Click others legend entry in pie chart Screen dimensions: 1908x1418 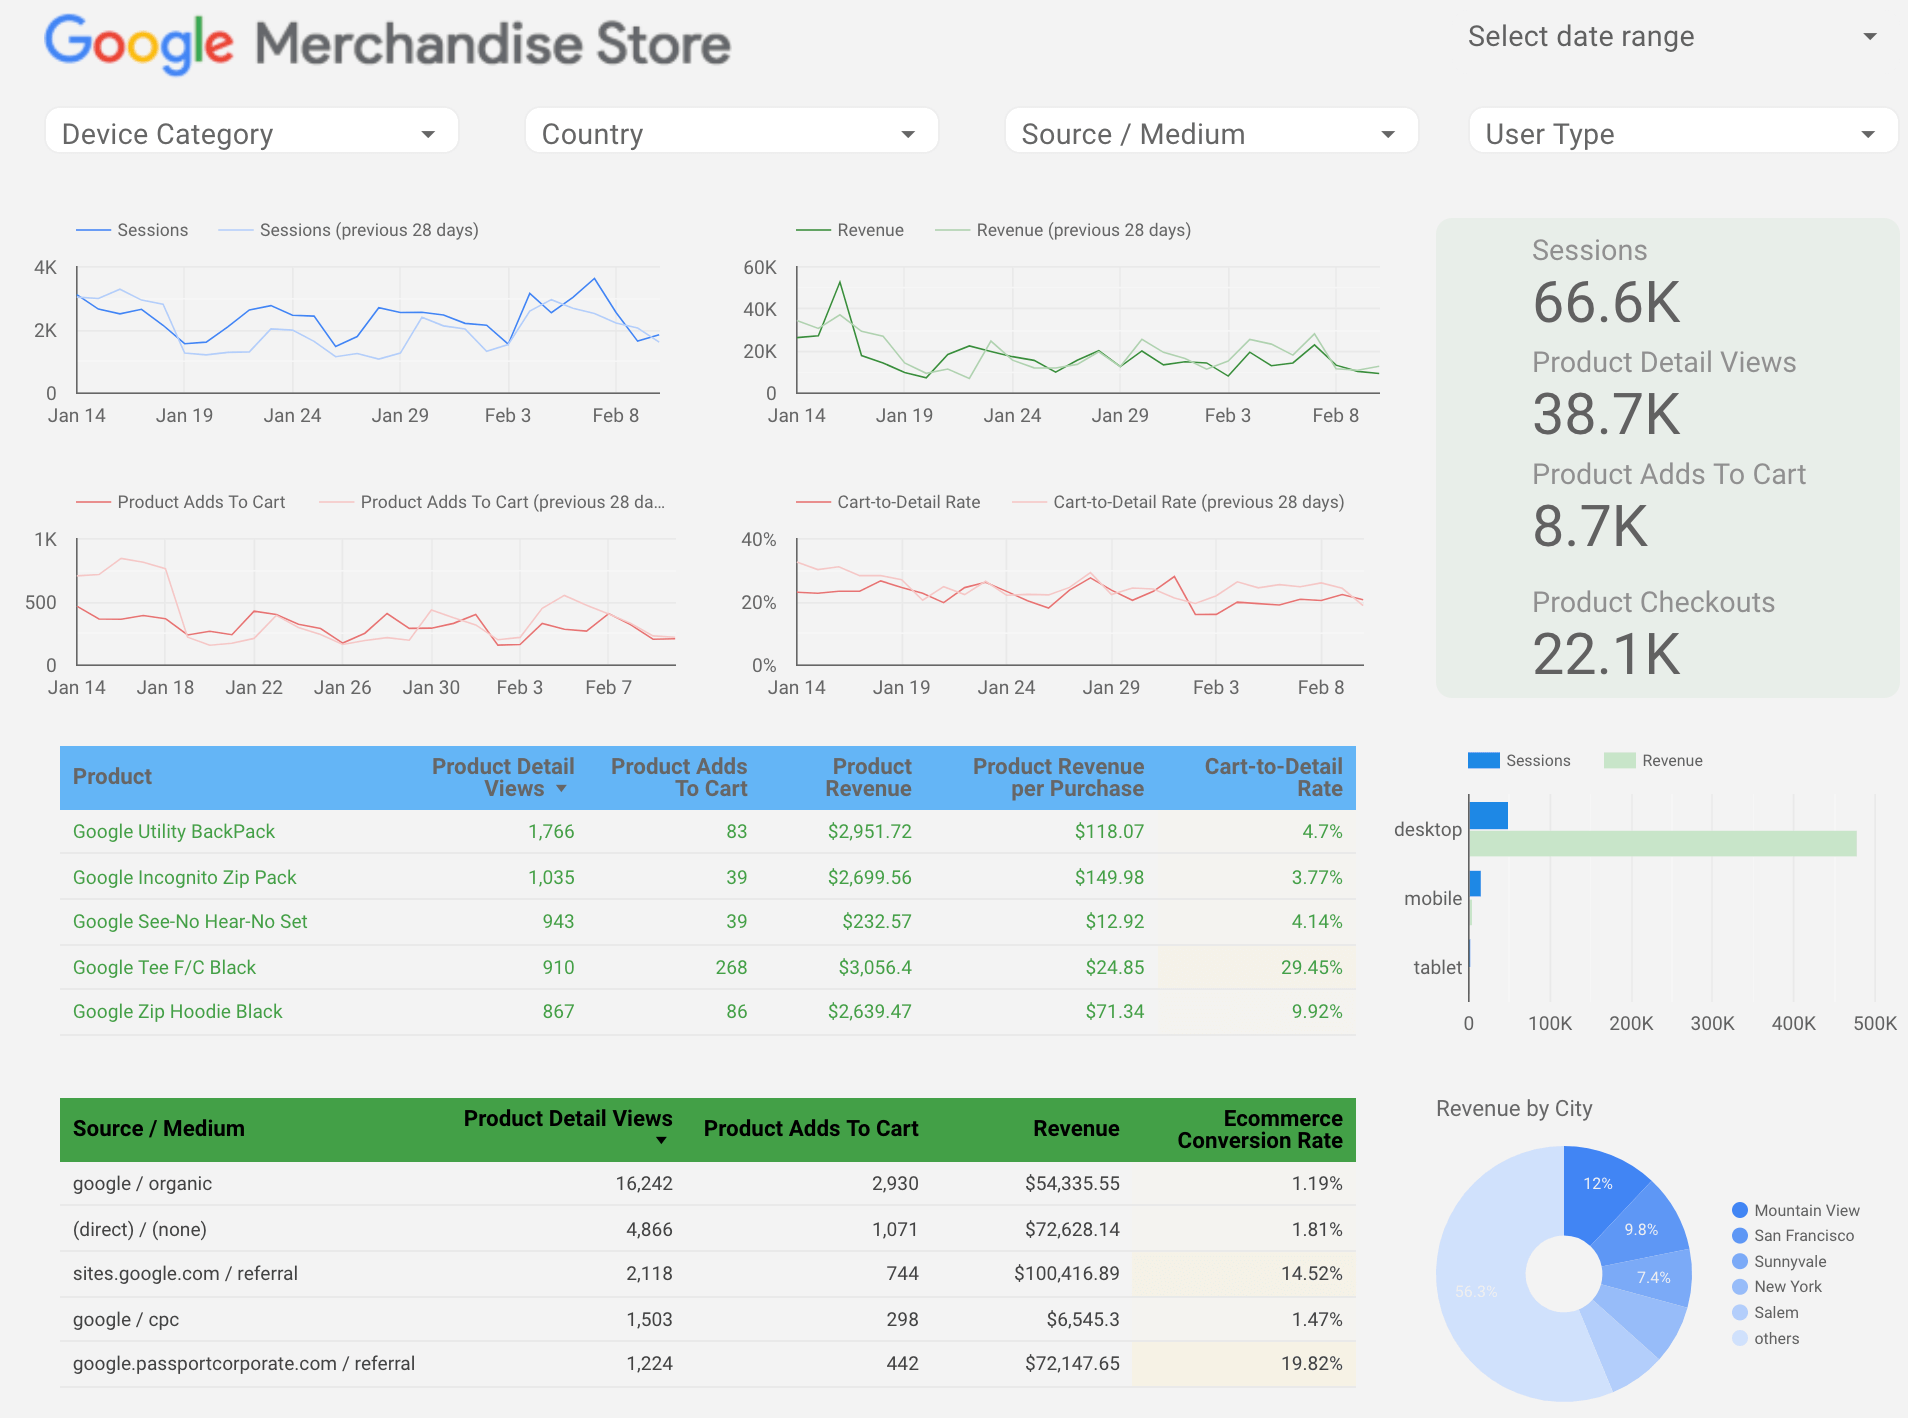click(x=1765, y=1339)
